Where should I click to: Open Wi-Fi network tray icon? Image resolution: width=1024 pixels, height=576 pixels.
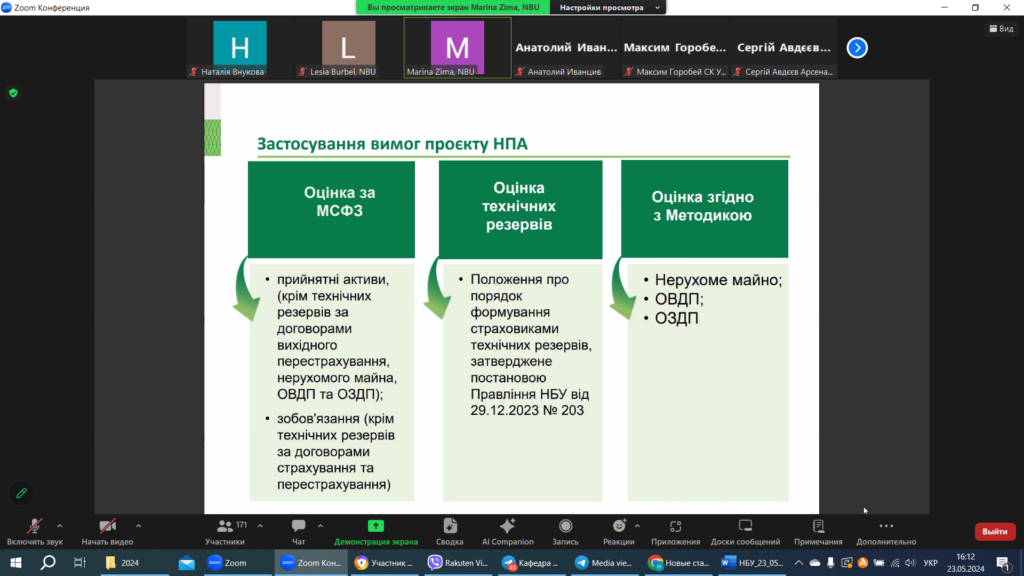coord(895,562)
